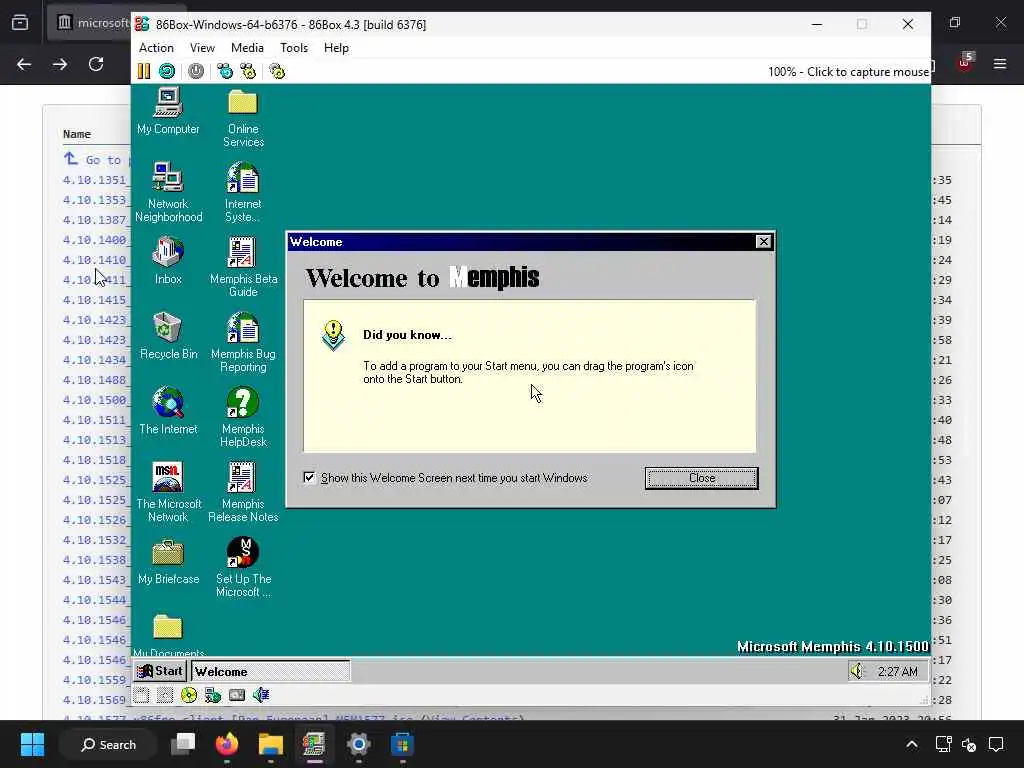Image resolution: width=1024 pixels, height=768 pixels.
Task: Open 4.10.1538 entry in browser list
Action: [x=95, y=560]
